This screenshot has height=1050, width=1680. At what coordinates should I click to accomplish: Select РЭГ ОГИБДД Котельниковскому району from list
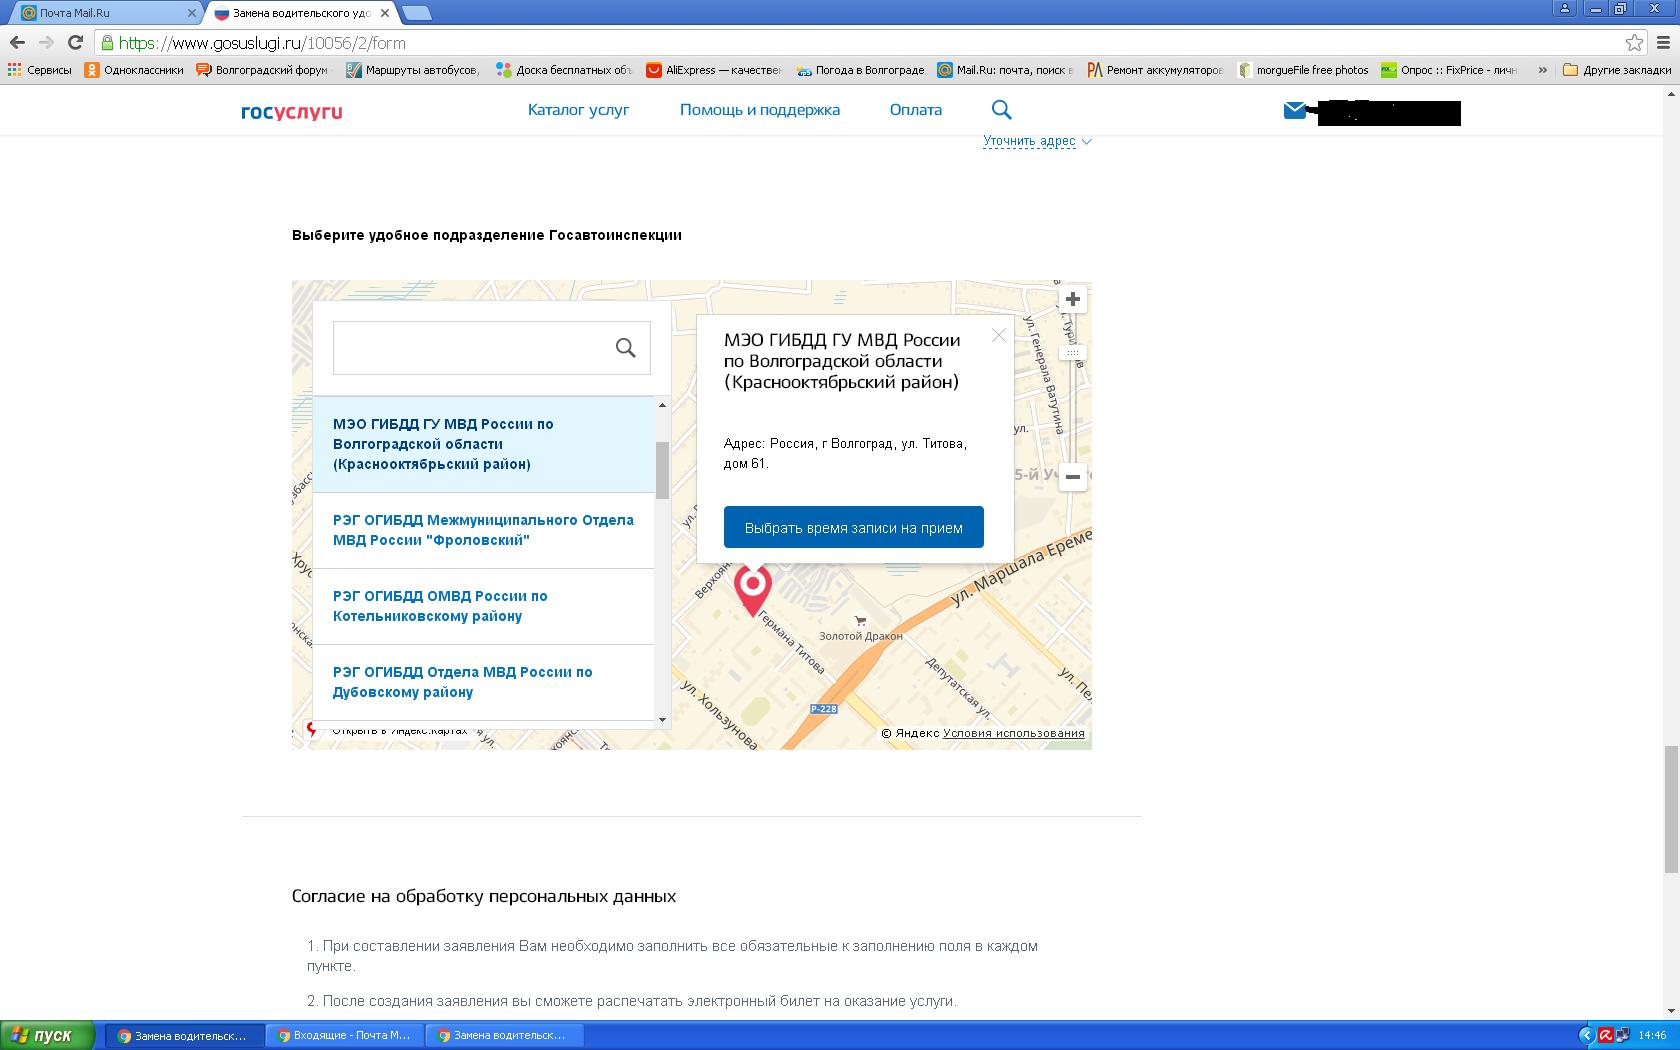click(440, 606)
